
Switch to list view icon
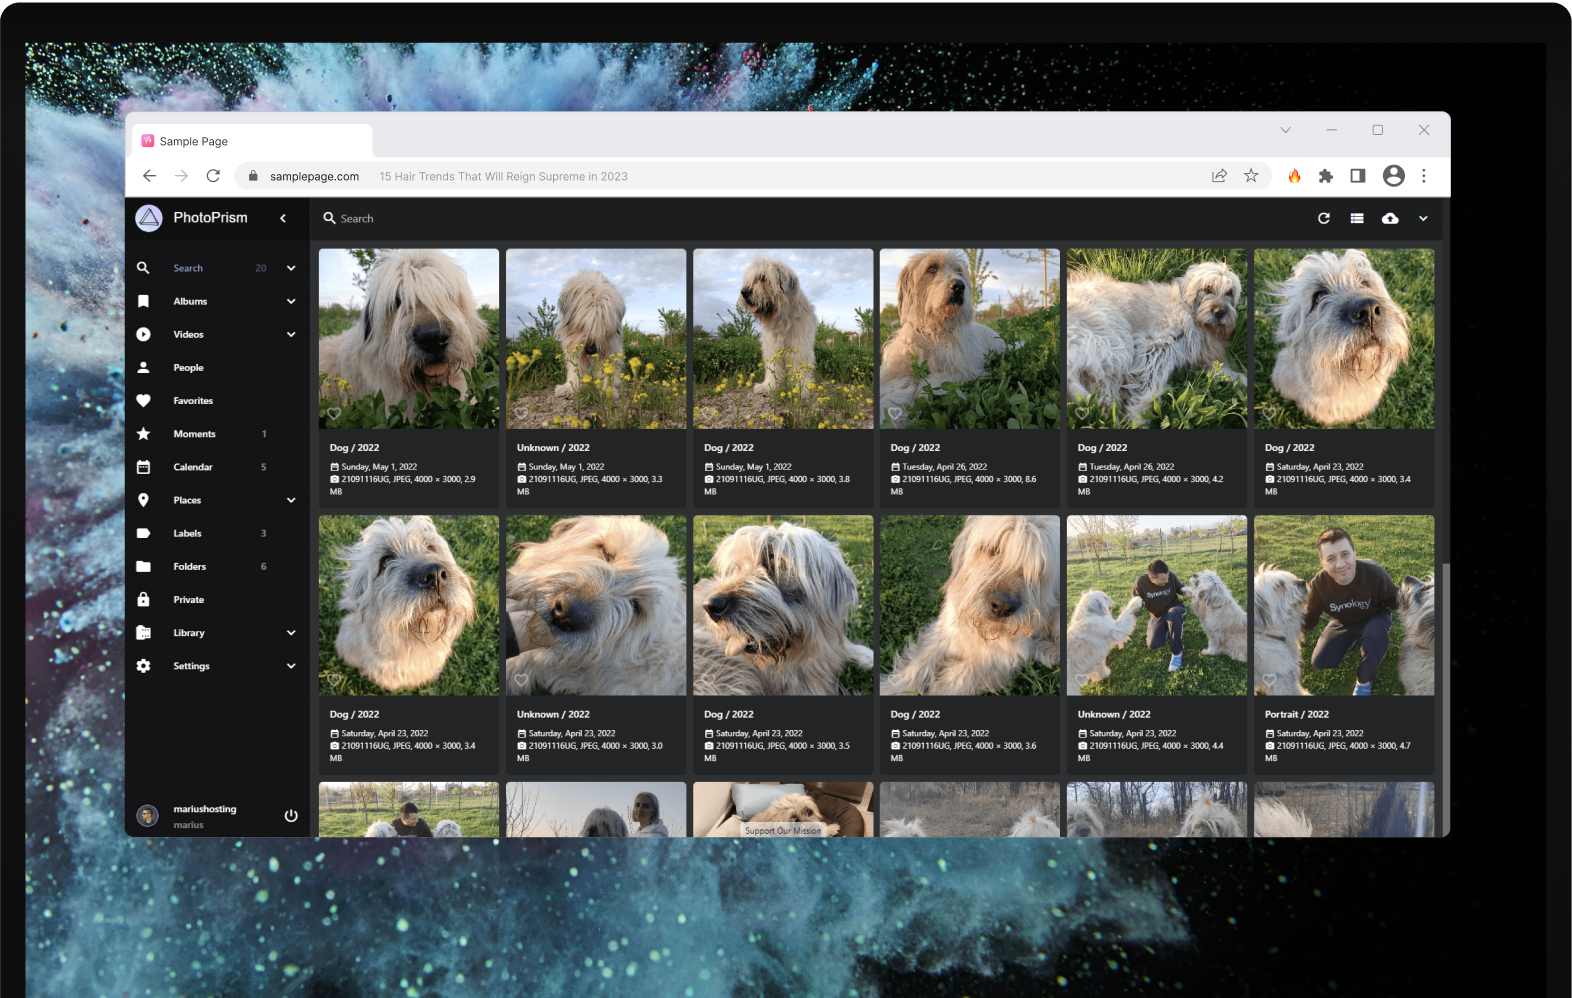(x=1356, y=218)
